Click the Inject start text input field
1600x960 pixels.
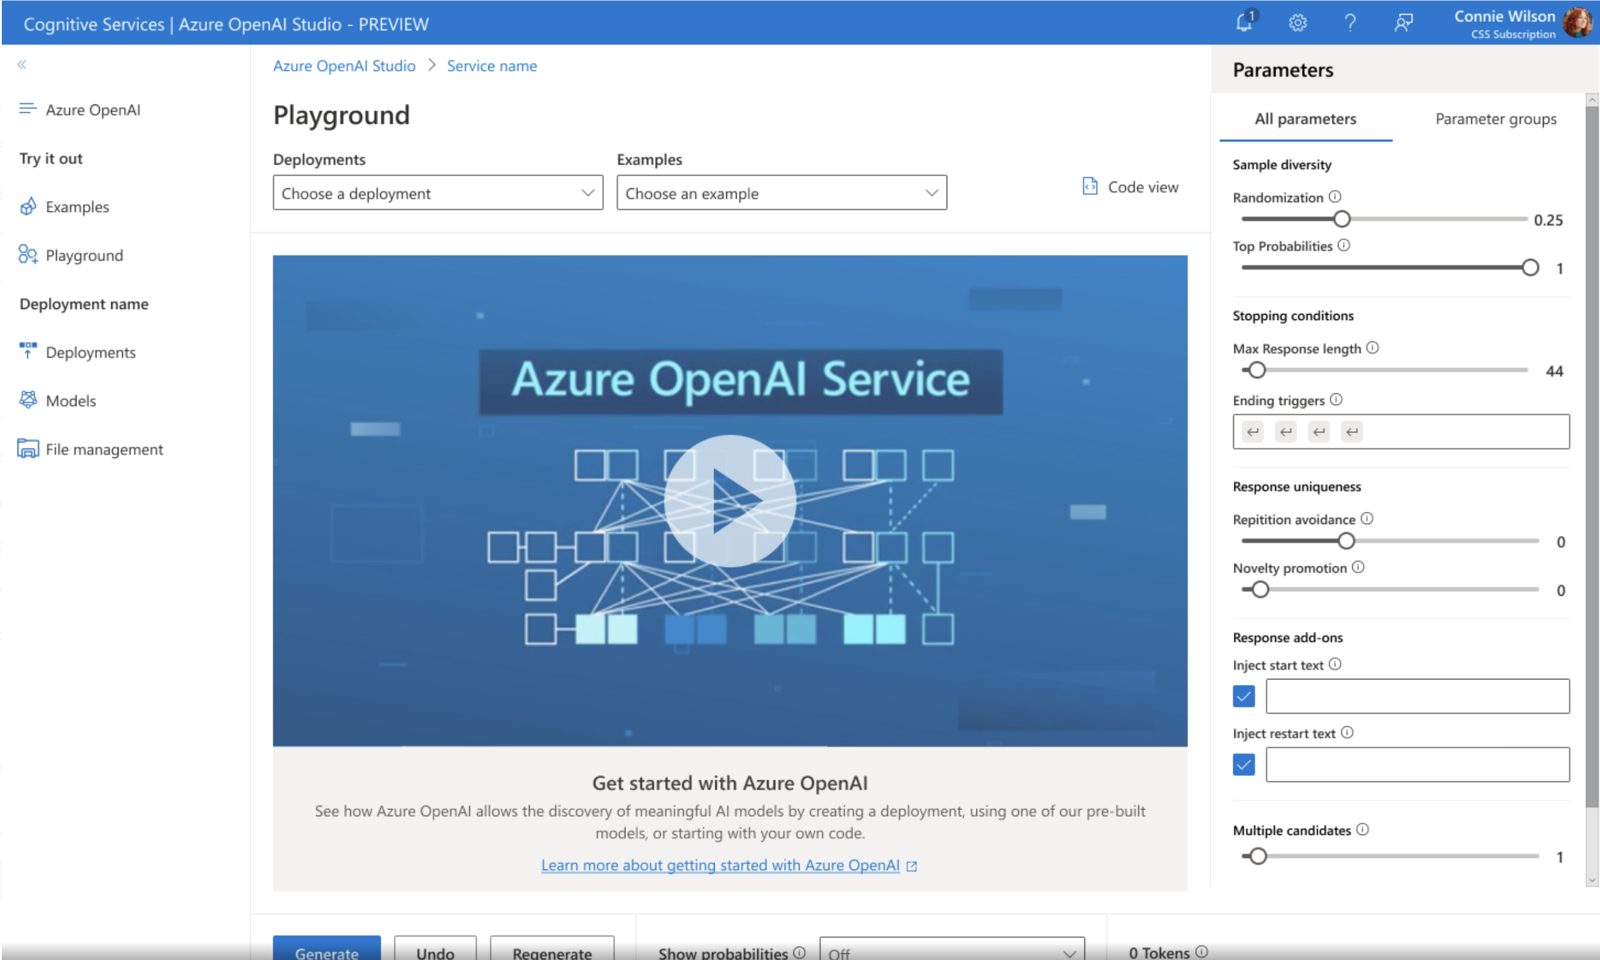pos(1418,696)
